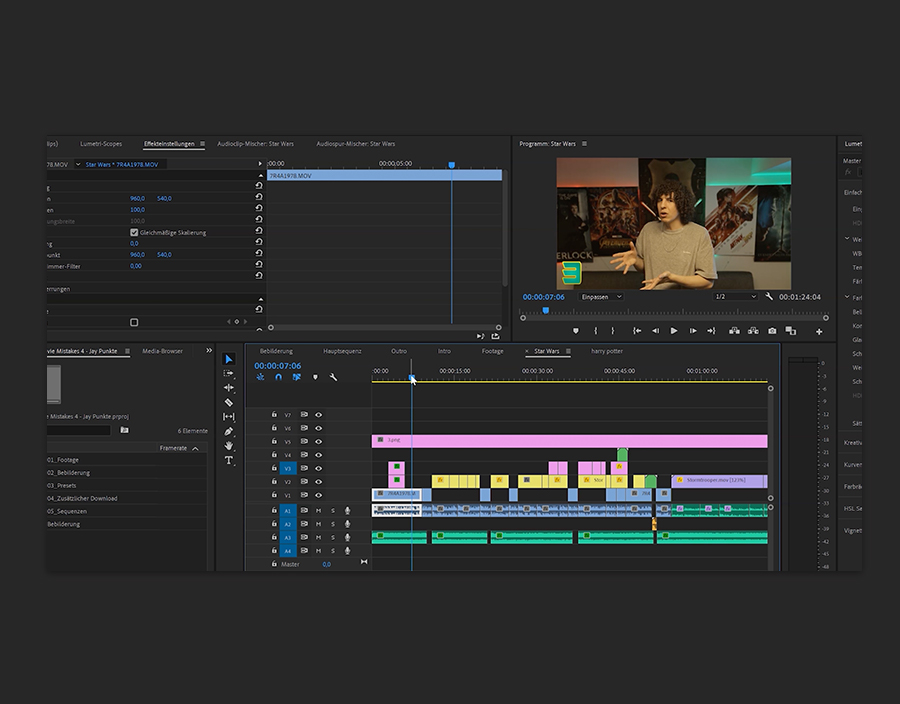900x704 pixels.
Task: Uncheck Gleichmäßige Skalierung checkbox
Action: pyautogui.click(x=135, y=232)
